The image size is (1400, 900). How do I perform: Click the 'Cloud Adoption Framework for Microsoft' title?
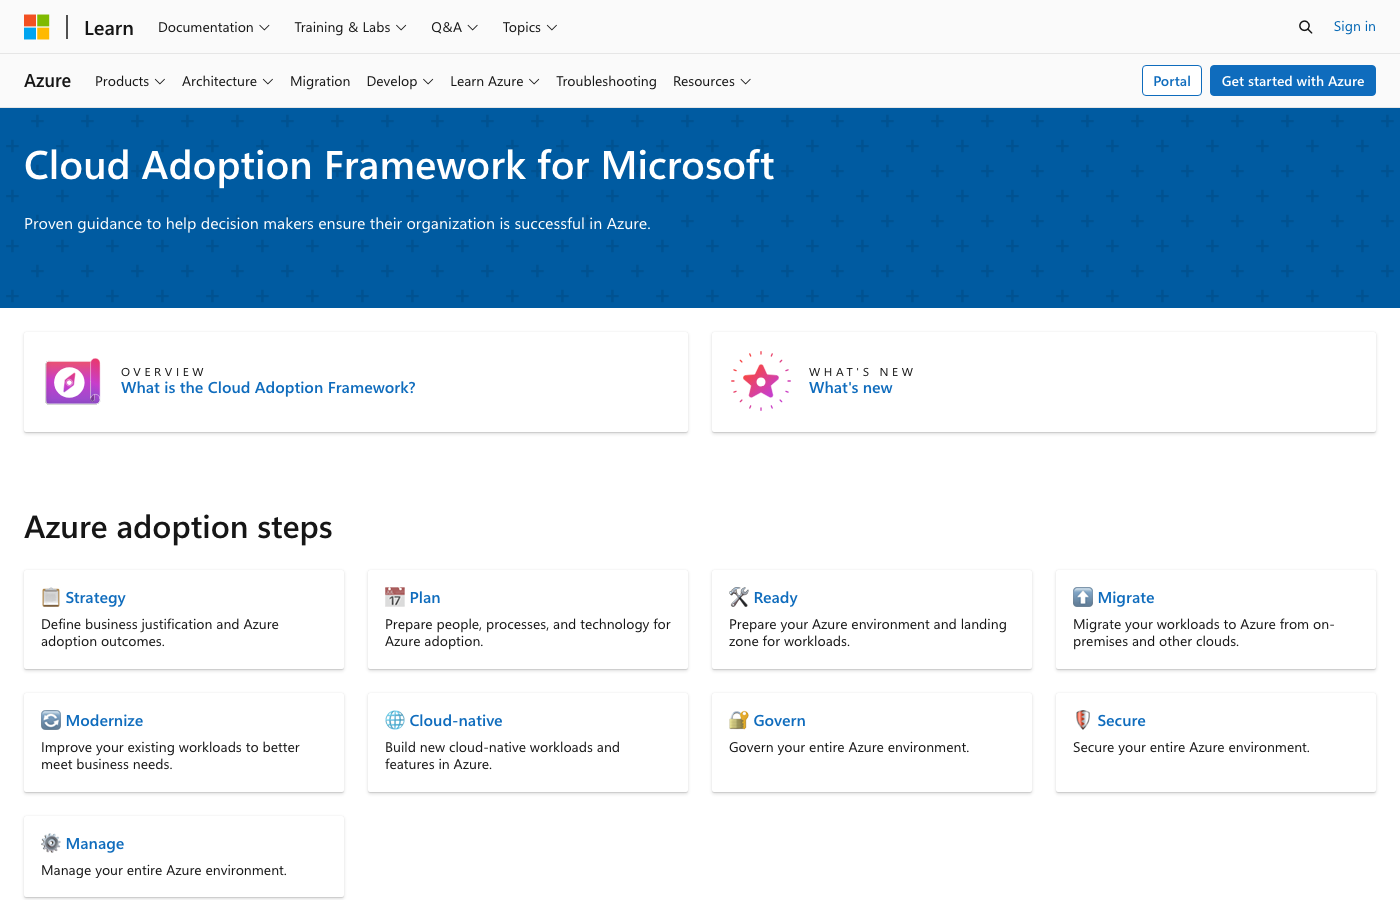pyautogui.click(x=399, y=165)
